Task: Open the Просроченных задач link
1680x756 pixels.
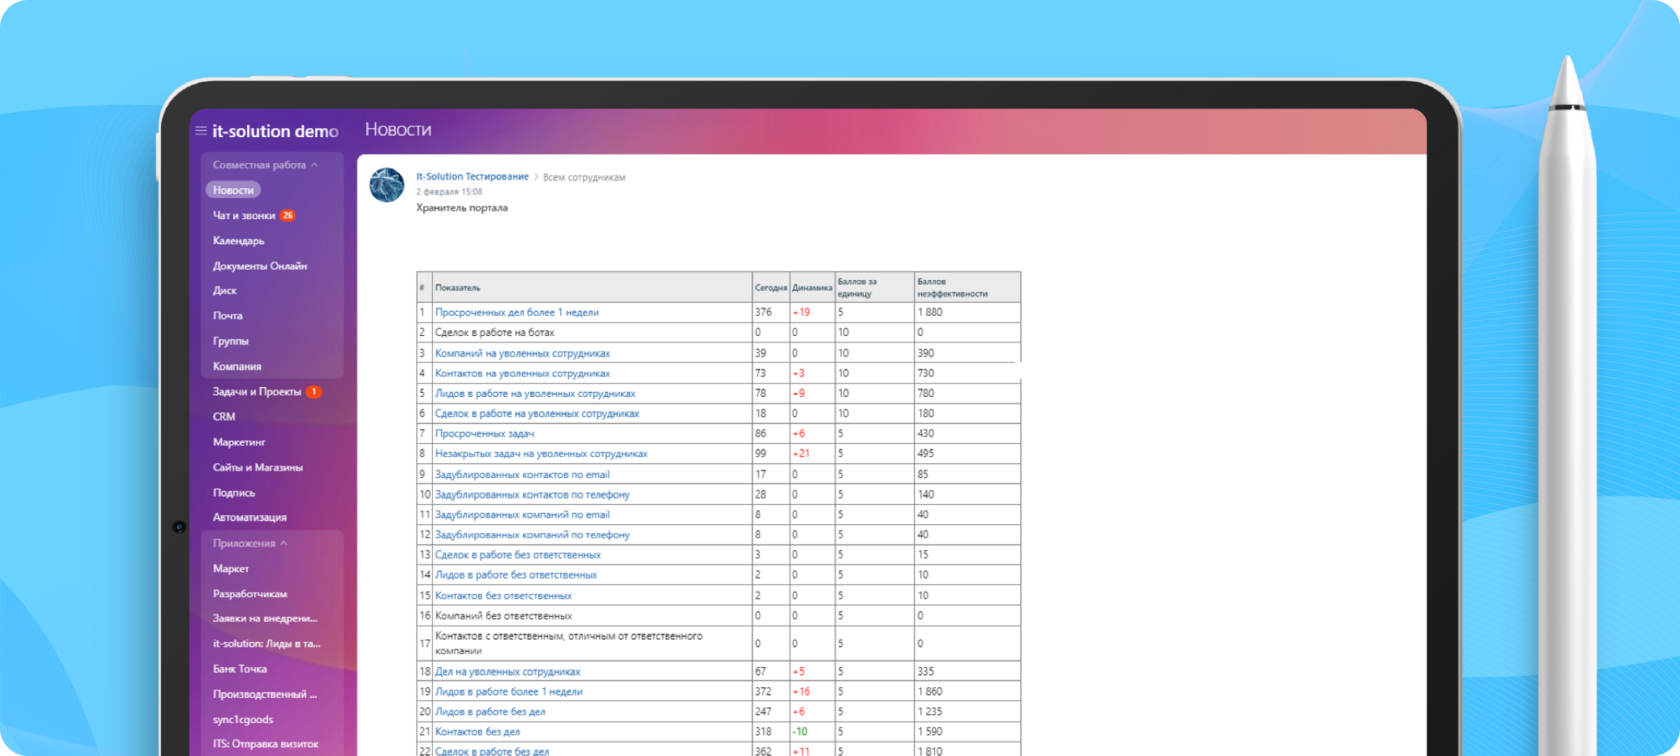Action: pyautogui.click(x=484, y=434)
